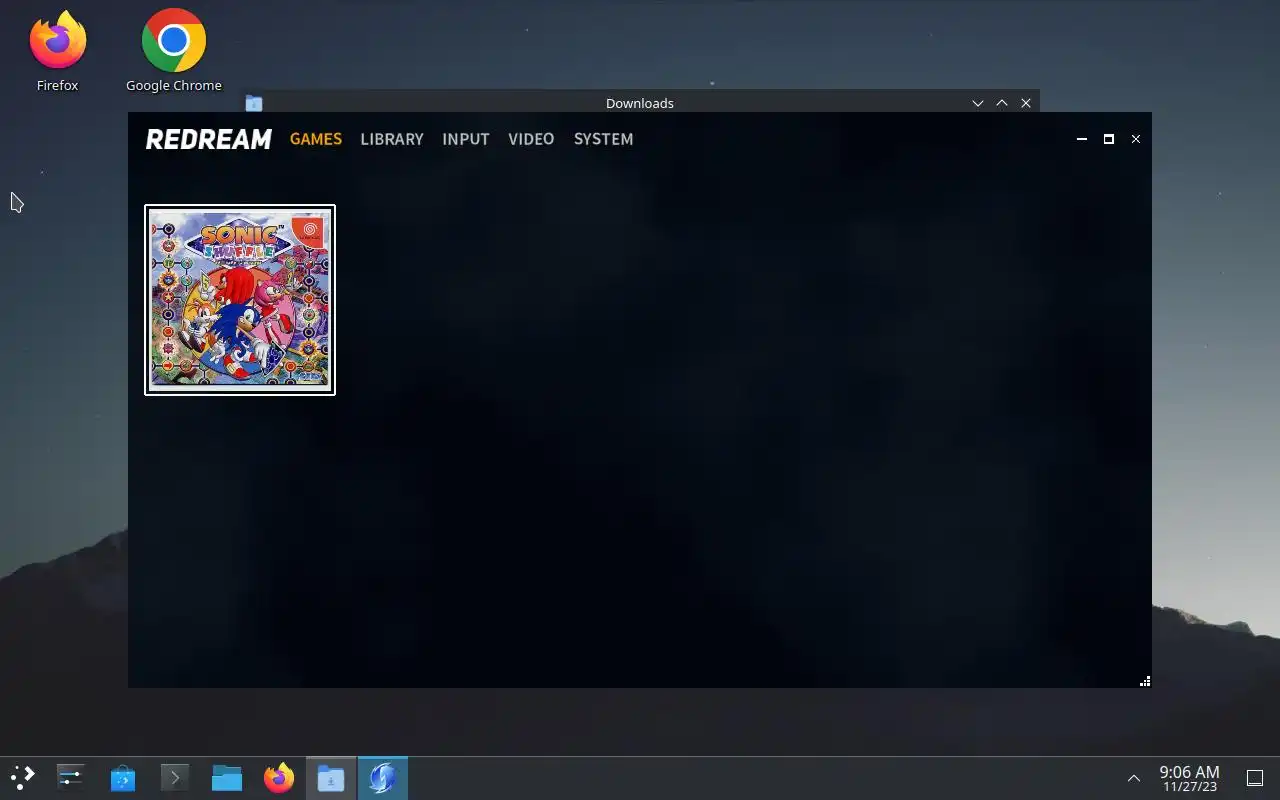
Task: Click the REDREAM logo
Action: pyautogui.click(x=209, y=139)
